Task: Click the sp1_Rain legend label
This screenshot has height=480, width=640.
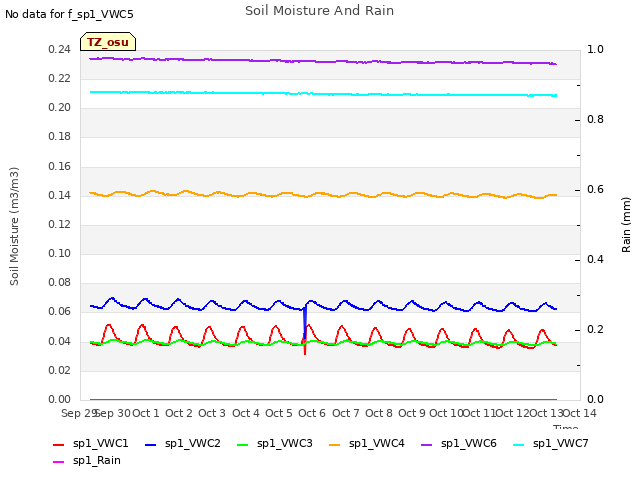Action: pyautogui.click(x=97, y=461)
